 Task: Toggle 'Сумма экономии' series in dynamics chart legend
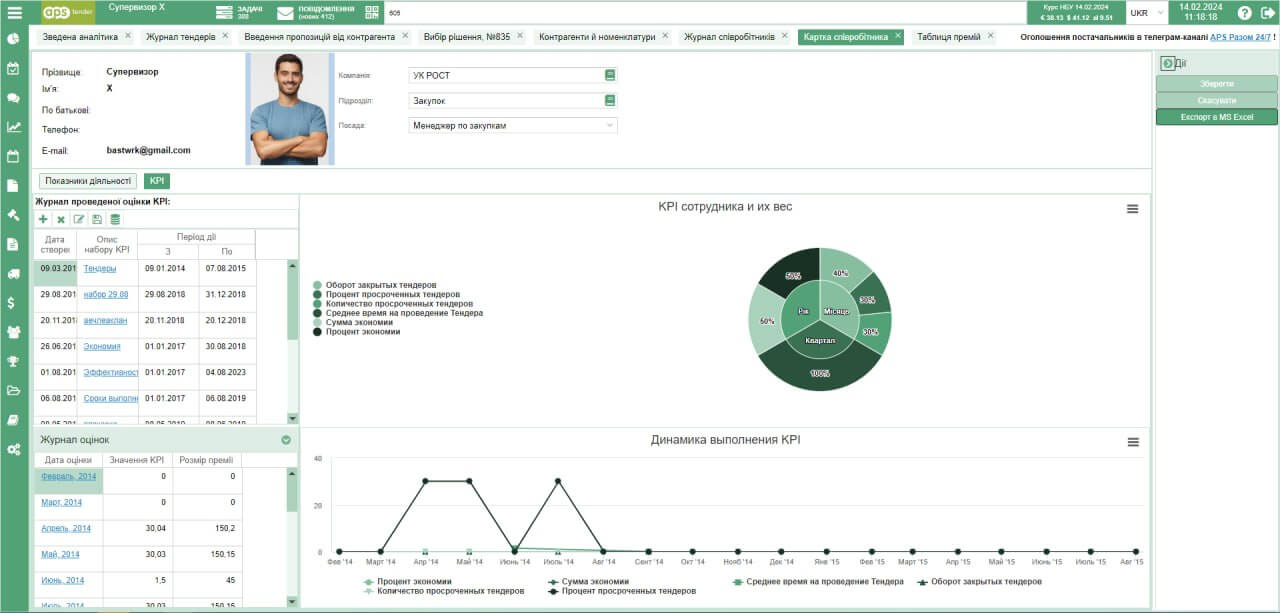pos(588,581)
